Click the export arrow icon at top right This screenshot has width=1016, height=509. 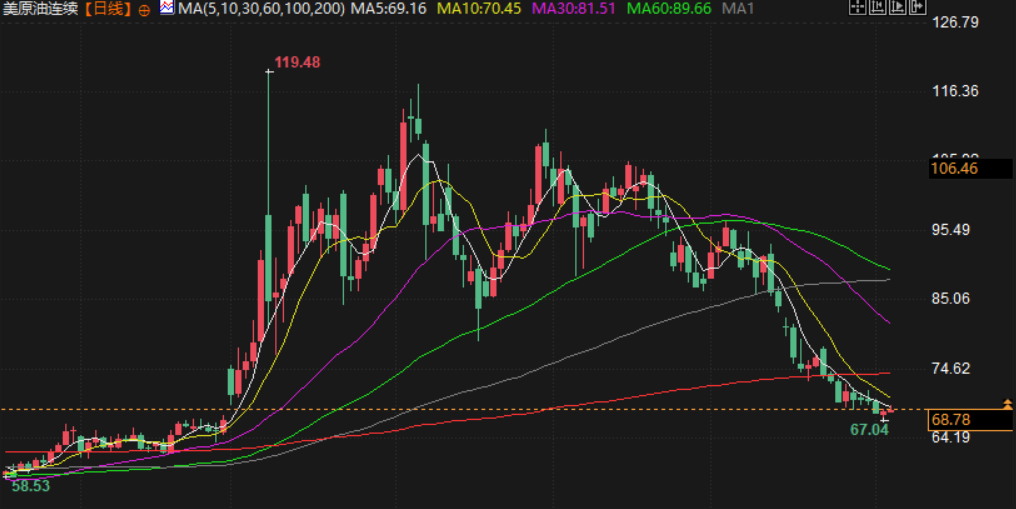[918, 6]
